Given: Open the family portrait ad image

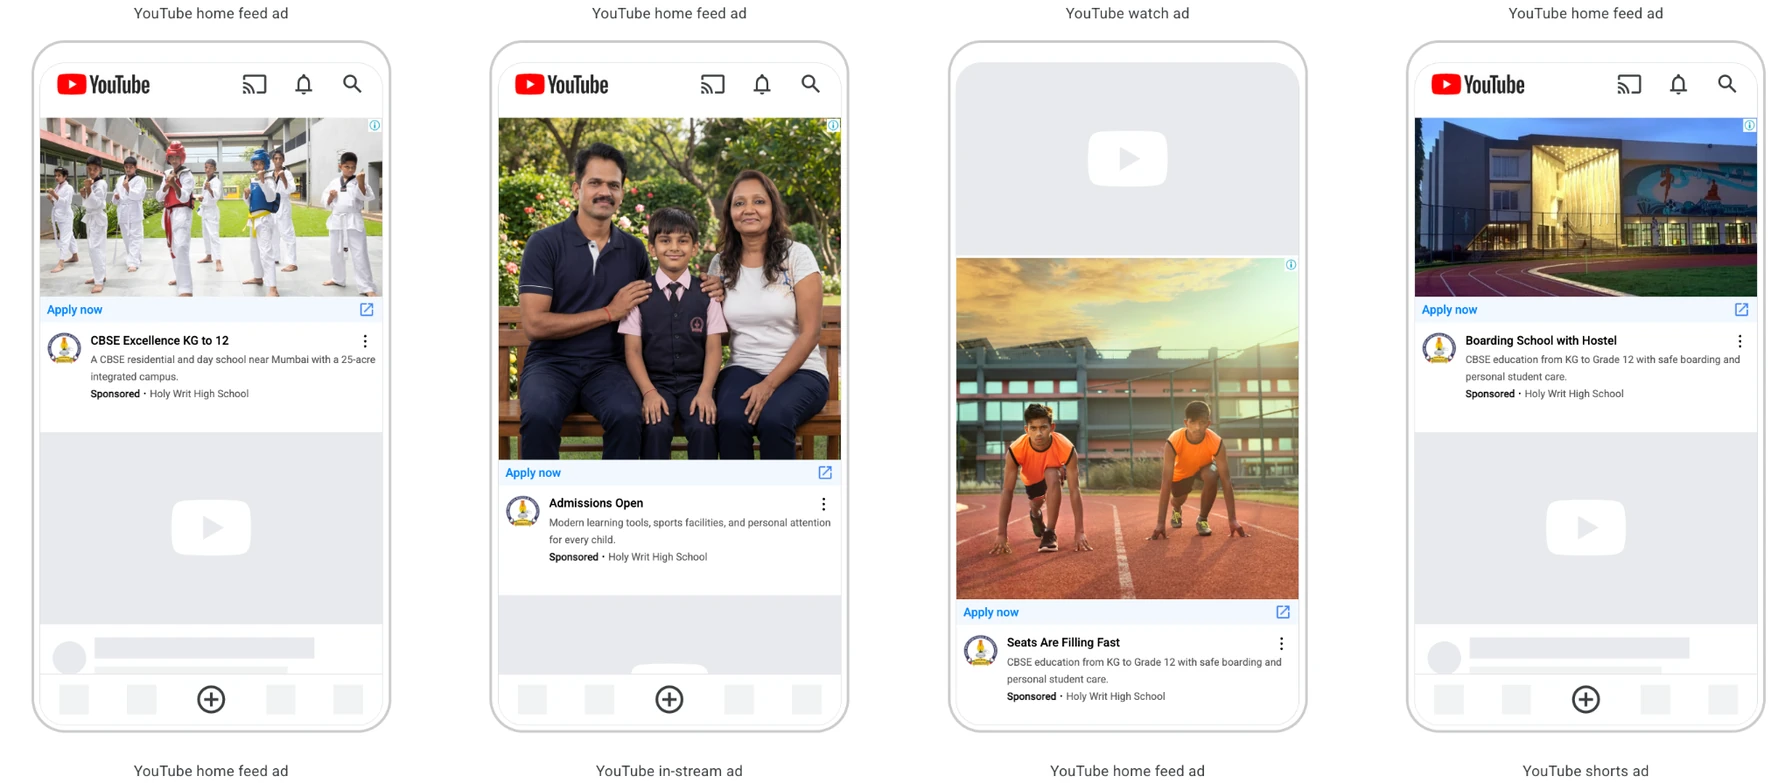Looking at the screenshot, I should (669, 289).
